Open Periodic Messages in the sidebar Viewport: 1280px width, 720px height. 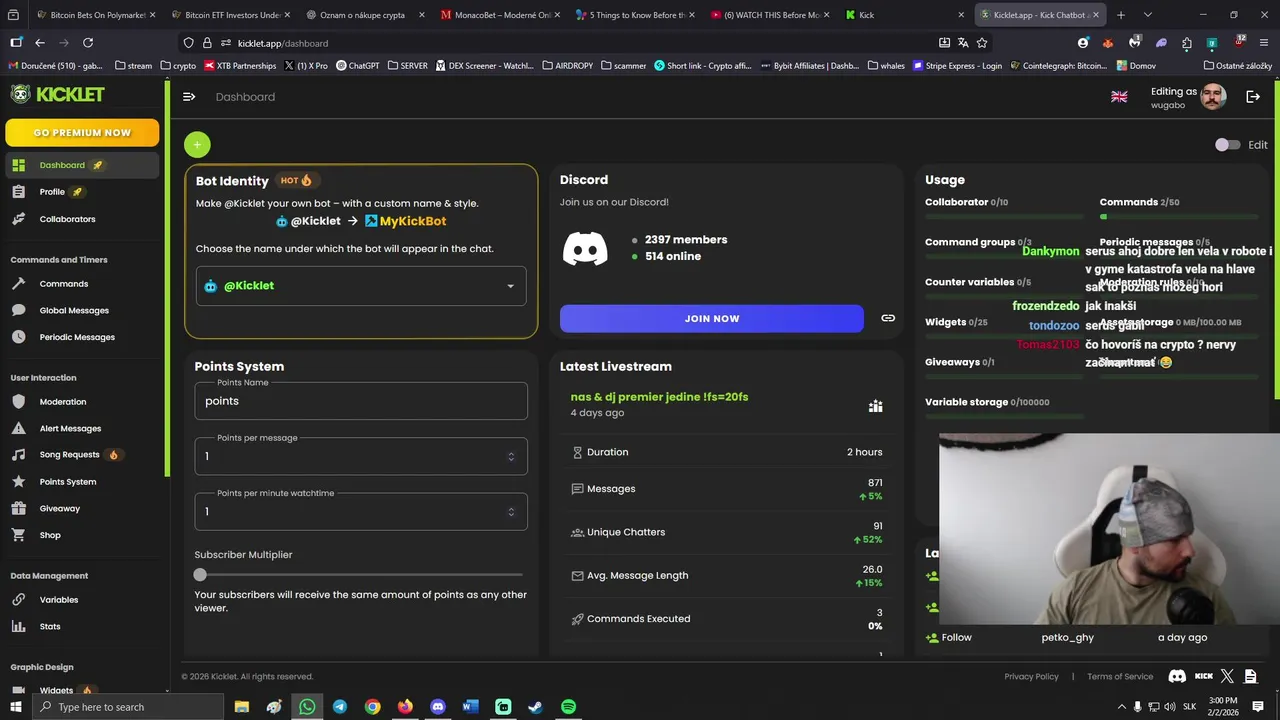coord(82,337)
